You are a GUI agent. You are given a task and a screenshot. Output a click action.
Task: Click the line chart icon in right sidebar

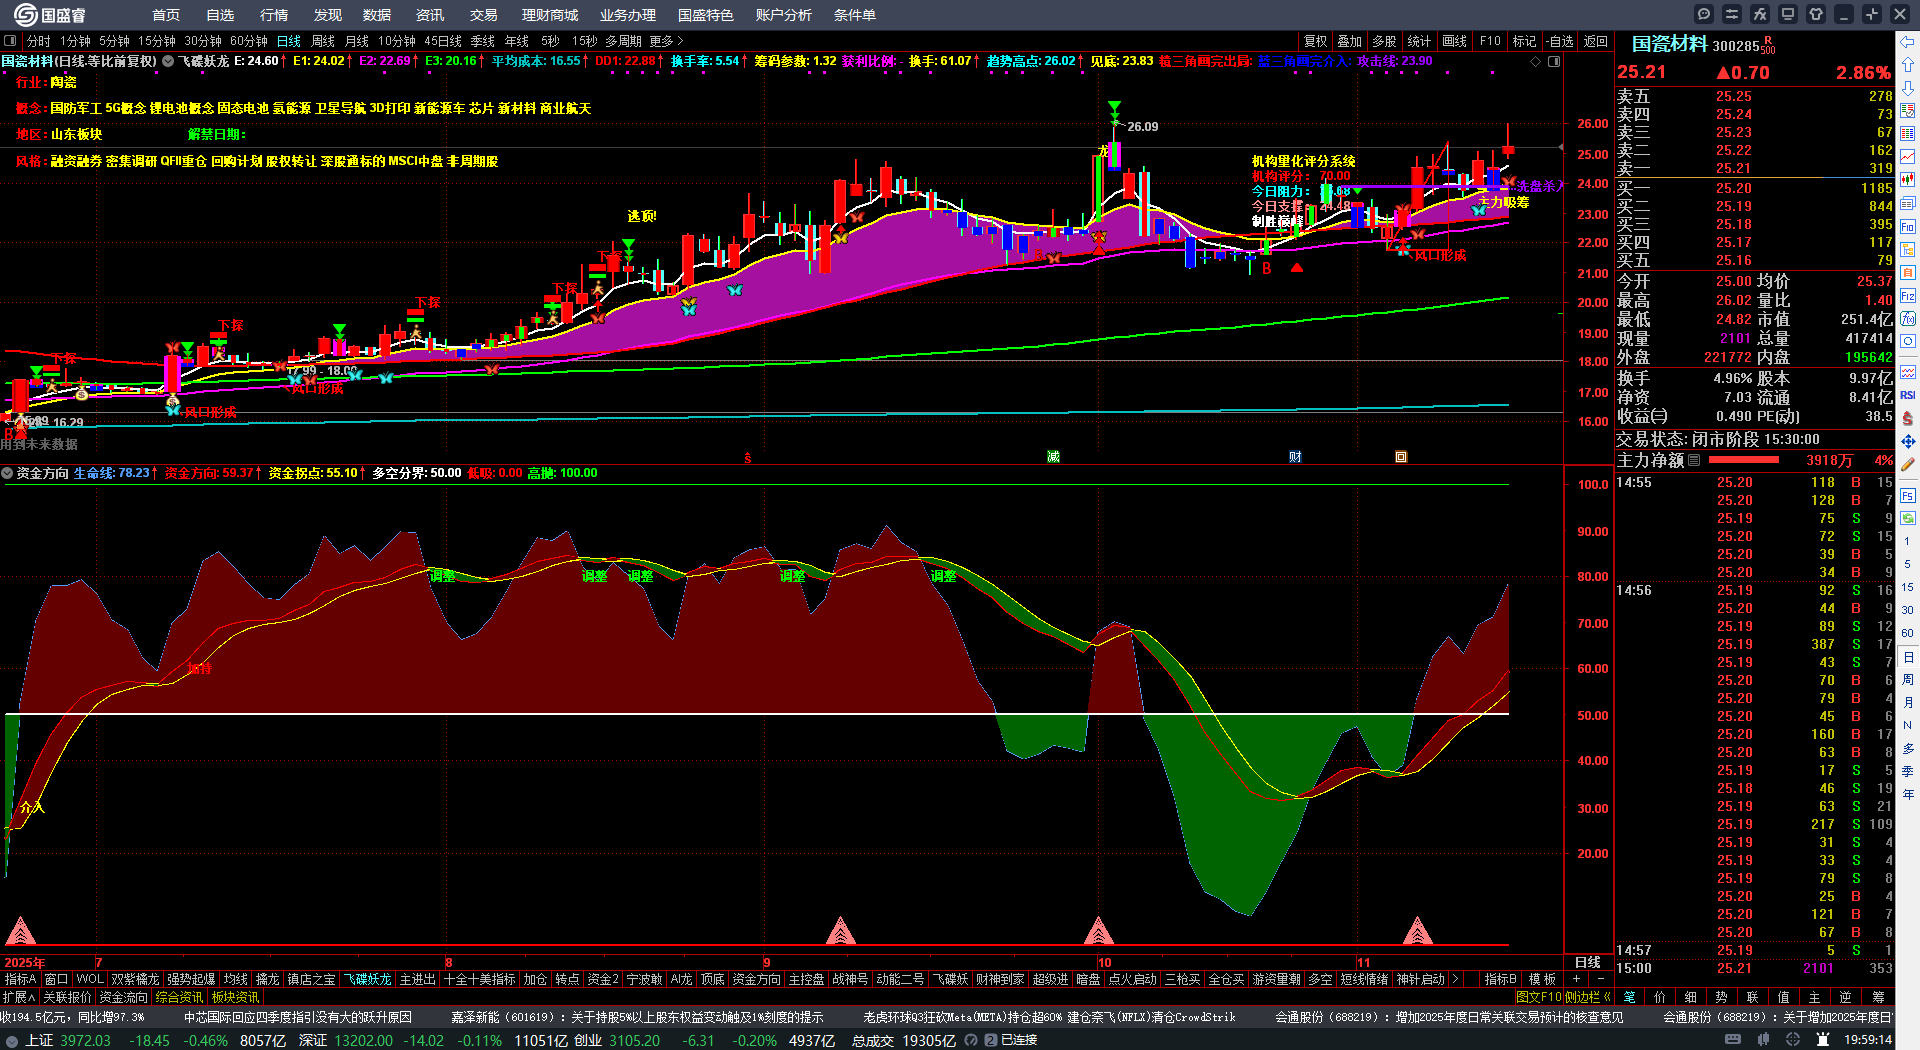[x=1908, y=156]
